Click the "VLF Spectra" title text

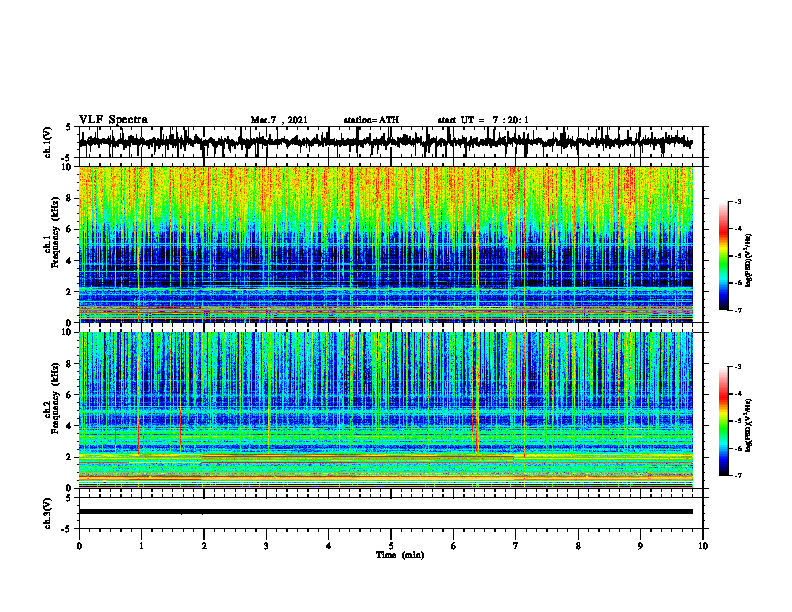pos(113,120)
